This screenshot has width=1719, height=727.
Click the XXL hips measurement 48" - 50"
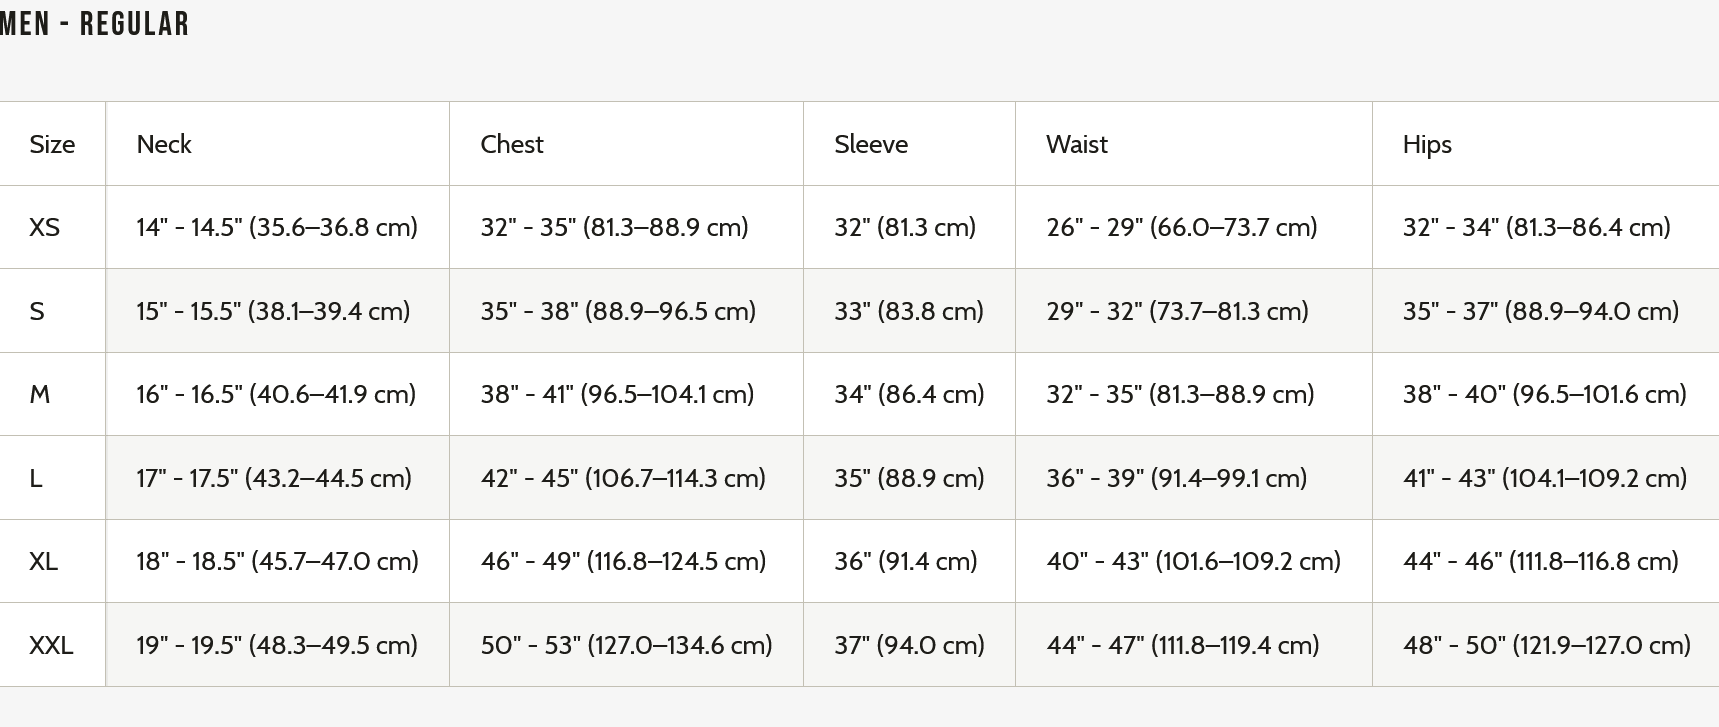click(1546, 645)
